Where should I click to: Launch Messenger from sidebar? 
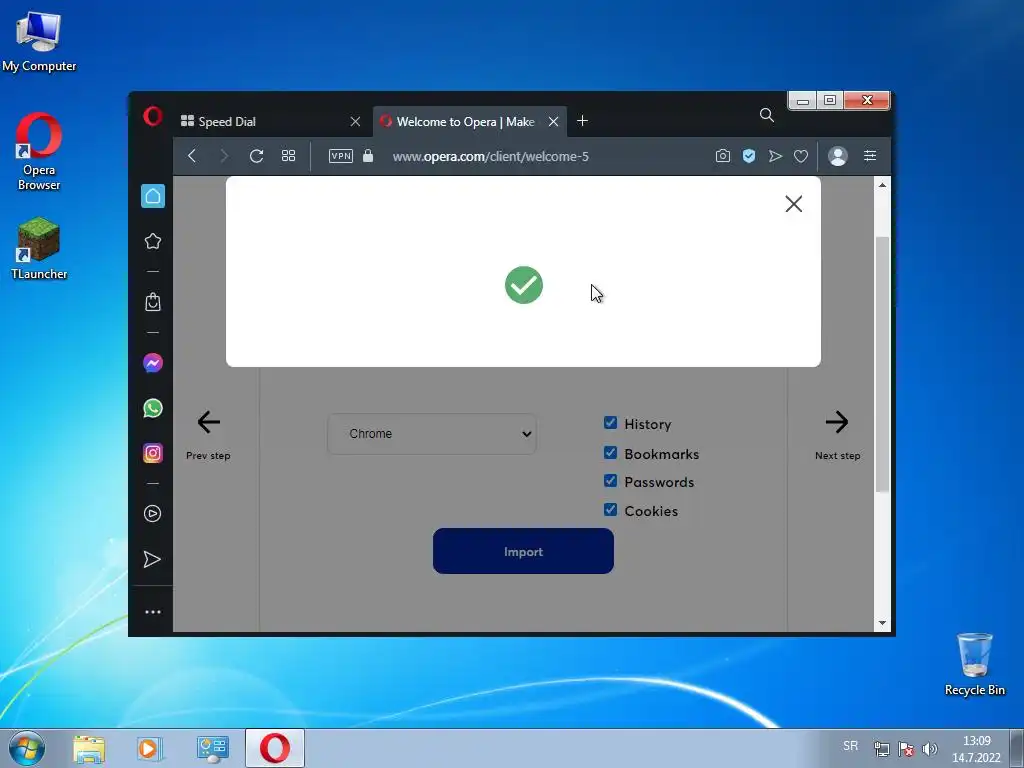pos(153,363)
